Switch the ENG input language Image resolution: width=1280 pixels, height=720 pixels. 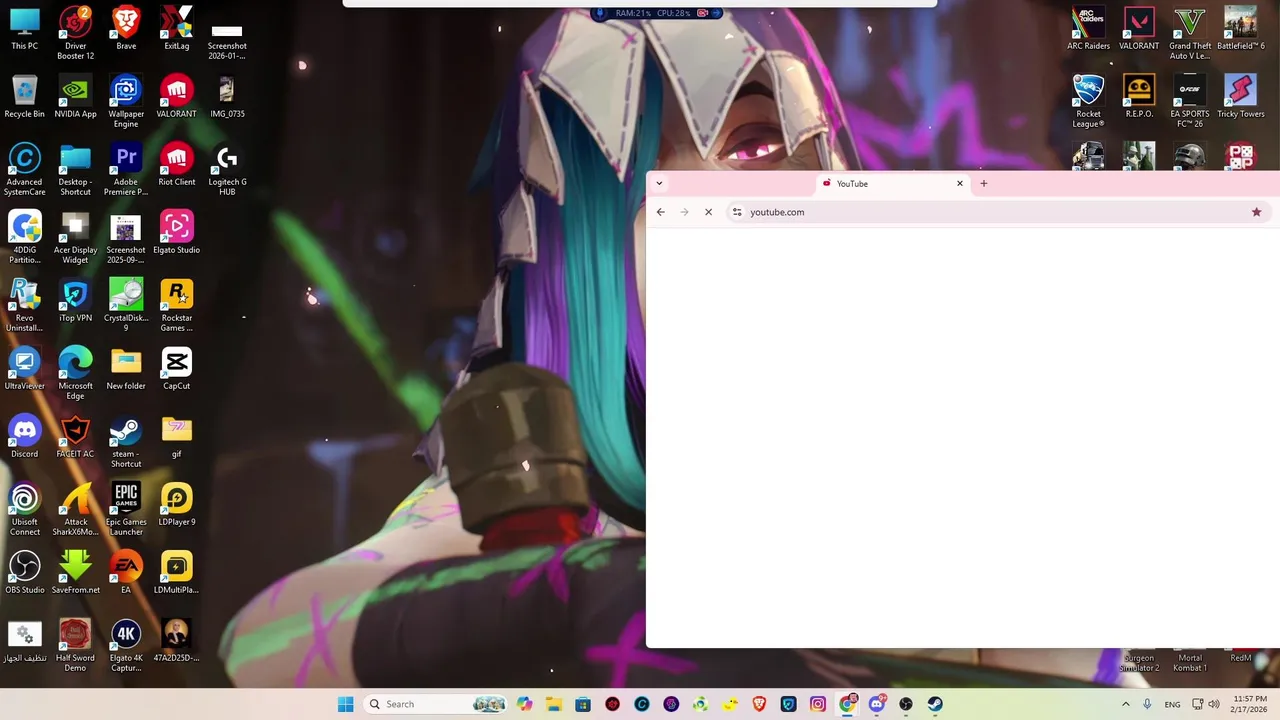(x=1172, y=704)
